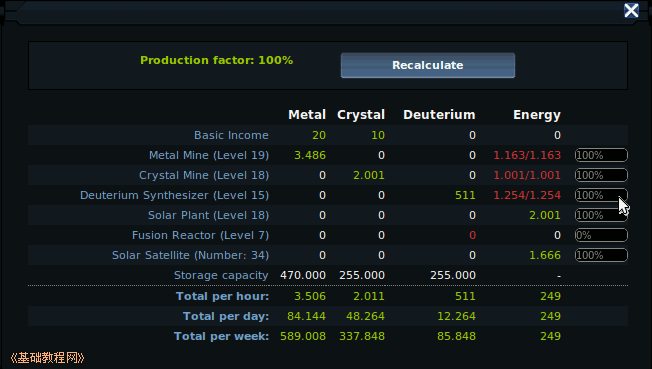The height and width of the screenshot is (369, 652).
Task: Select Crystal Mine energy value 1.001/1.001
Action: [x=527, y=175]
